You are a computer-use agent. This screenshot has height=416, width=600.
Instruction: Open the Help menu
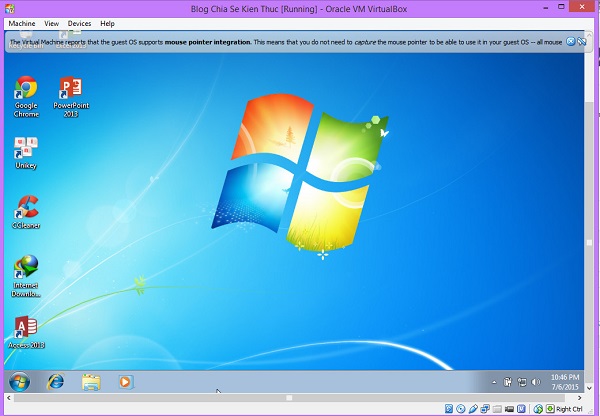tap(108, 23)
